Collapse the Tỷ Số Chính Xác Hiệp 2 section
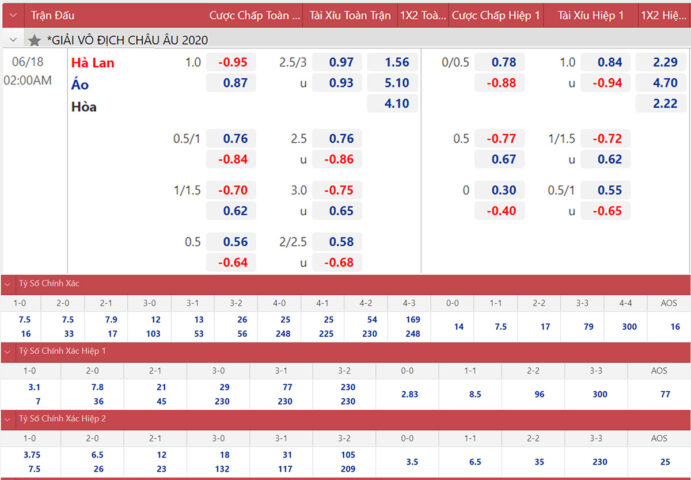 point(8,419)
